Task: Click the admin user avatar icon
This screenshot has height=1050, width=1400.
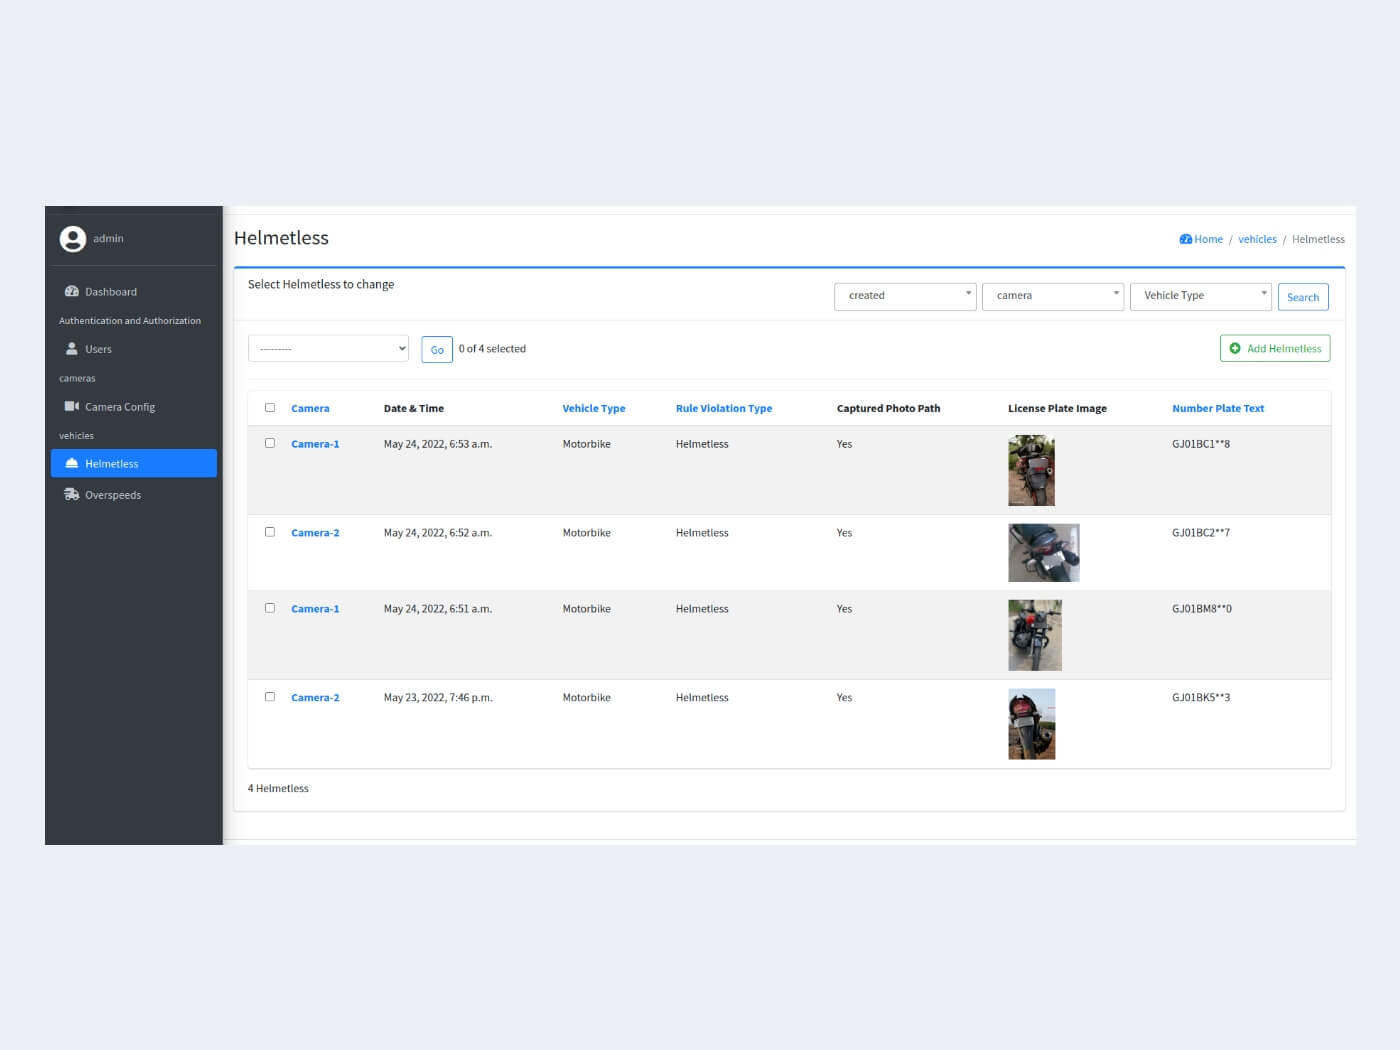Action: click(x=72, y=239)
